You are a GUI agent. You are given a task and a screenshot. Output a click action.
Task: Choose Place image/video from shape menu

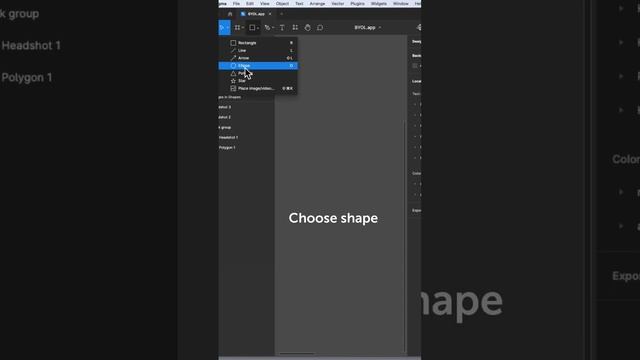(x=258, y=88)
